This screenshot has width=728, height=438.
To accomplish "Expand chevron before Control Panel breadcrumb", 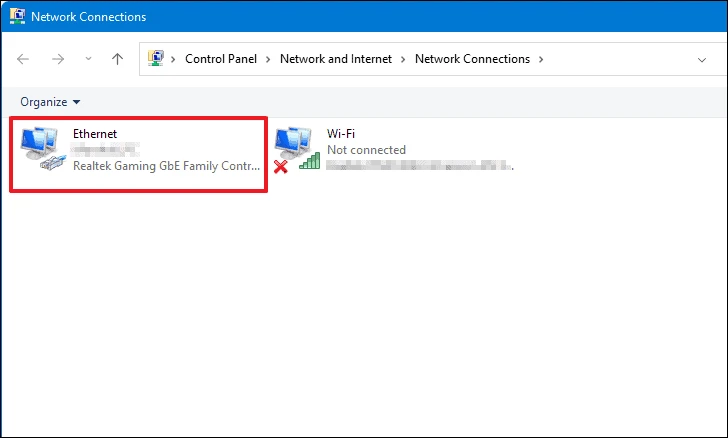I will tap(173, 59).
